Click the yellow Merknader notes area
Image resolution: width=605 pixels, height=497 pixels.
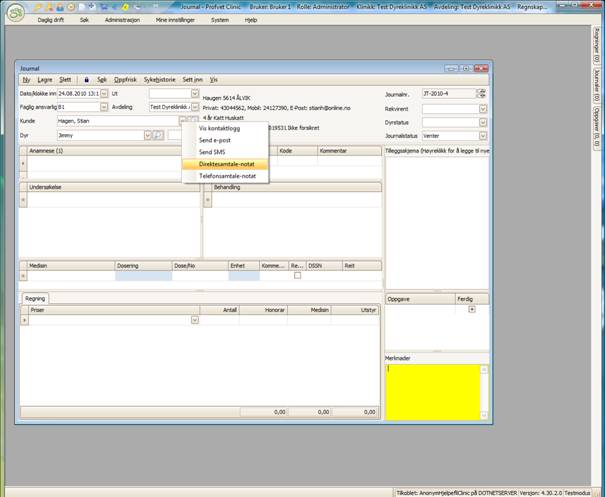click(435, 390)
